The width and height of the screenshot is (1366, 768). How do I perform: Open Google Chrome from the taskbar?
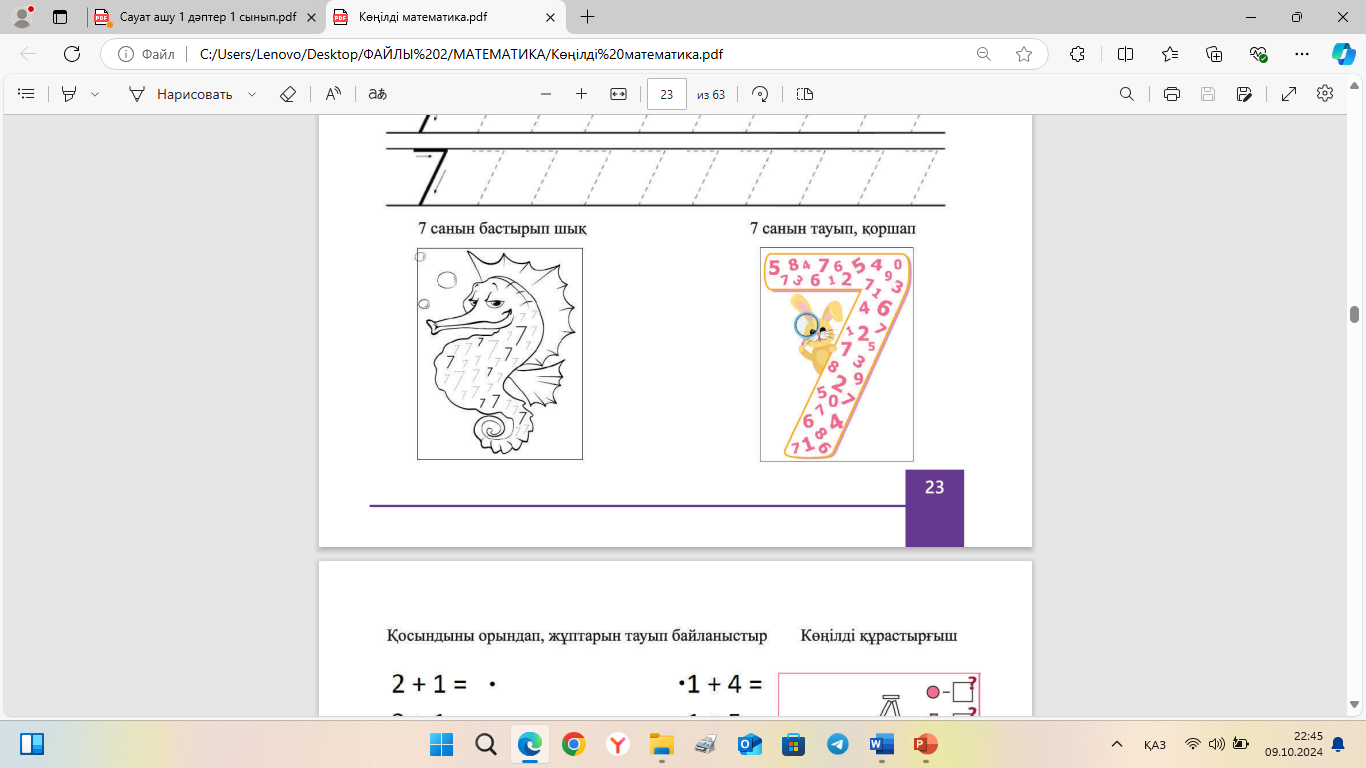(x=573, y=744)
